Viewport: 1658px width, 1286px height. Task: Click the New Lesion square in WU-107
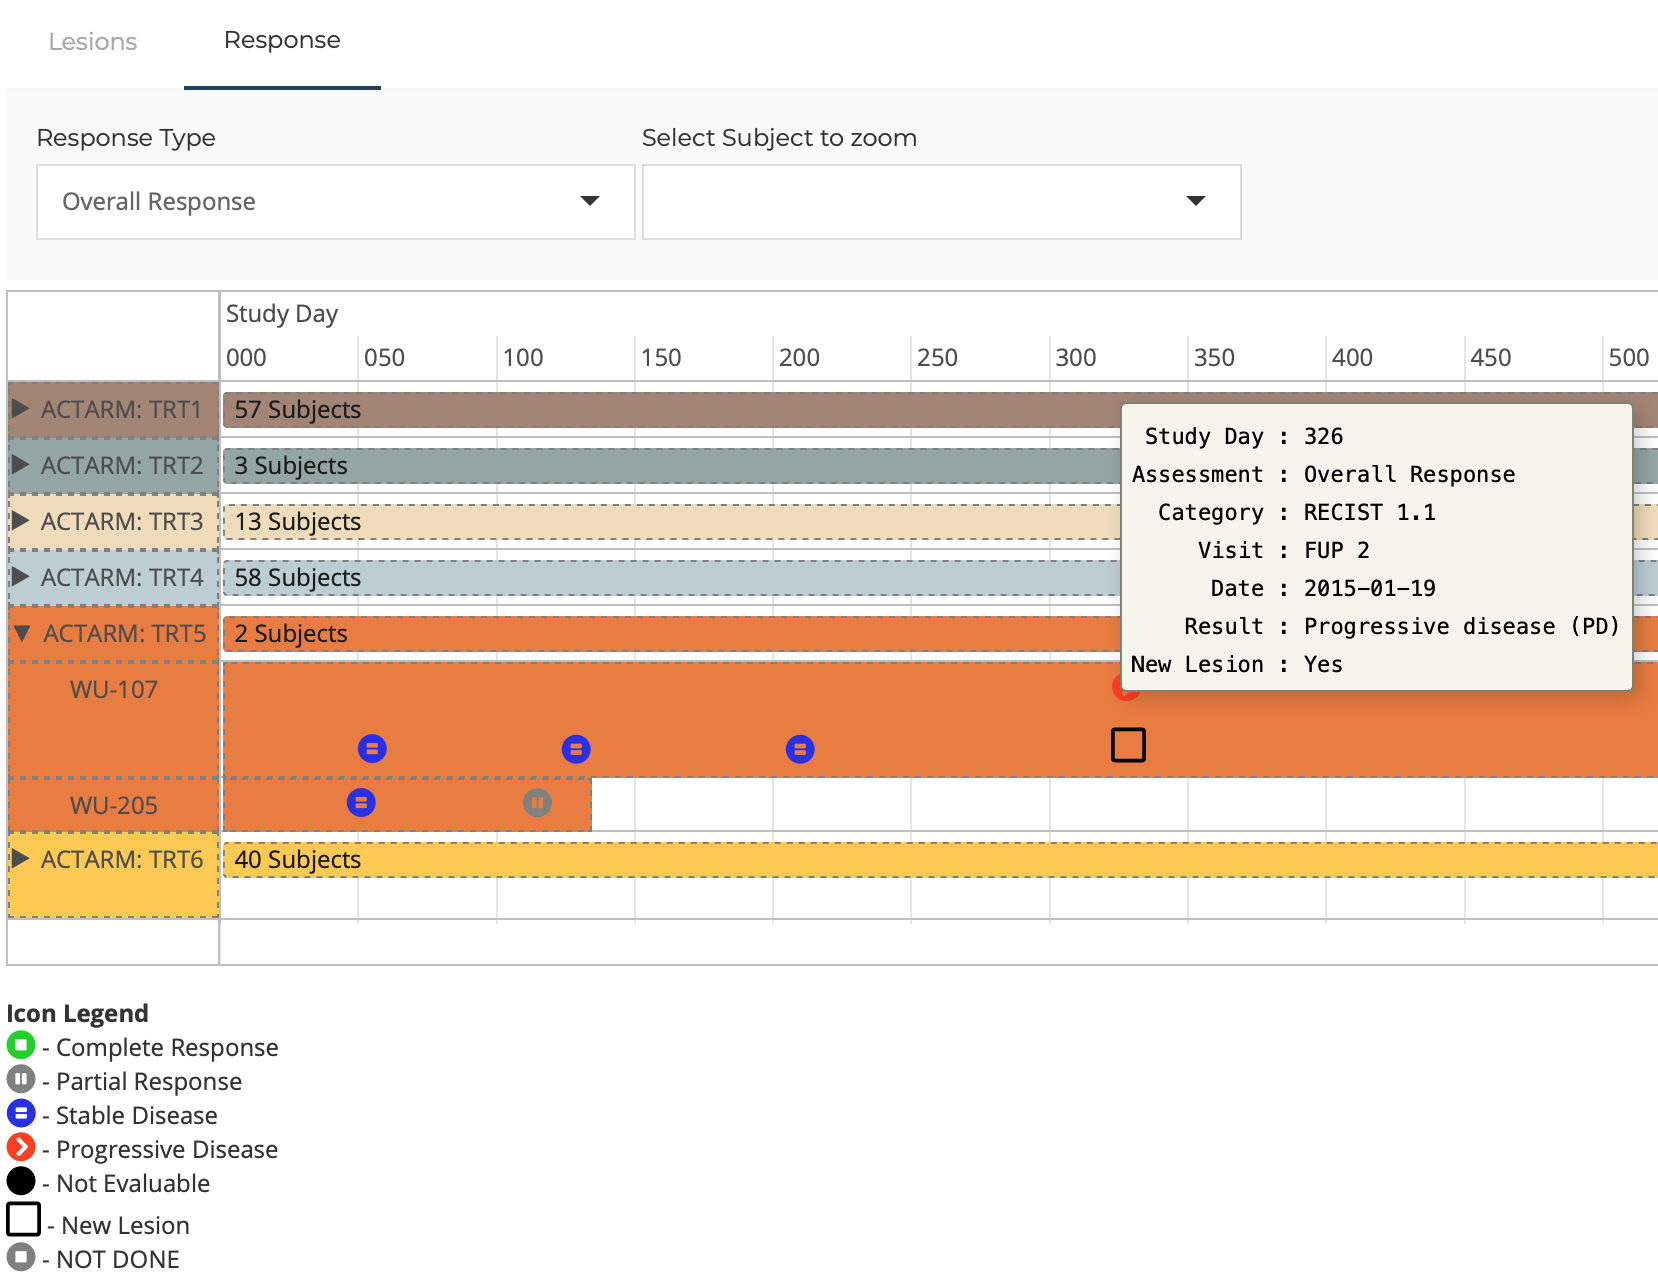click(x=1128, y=745)
